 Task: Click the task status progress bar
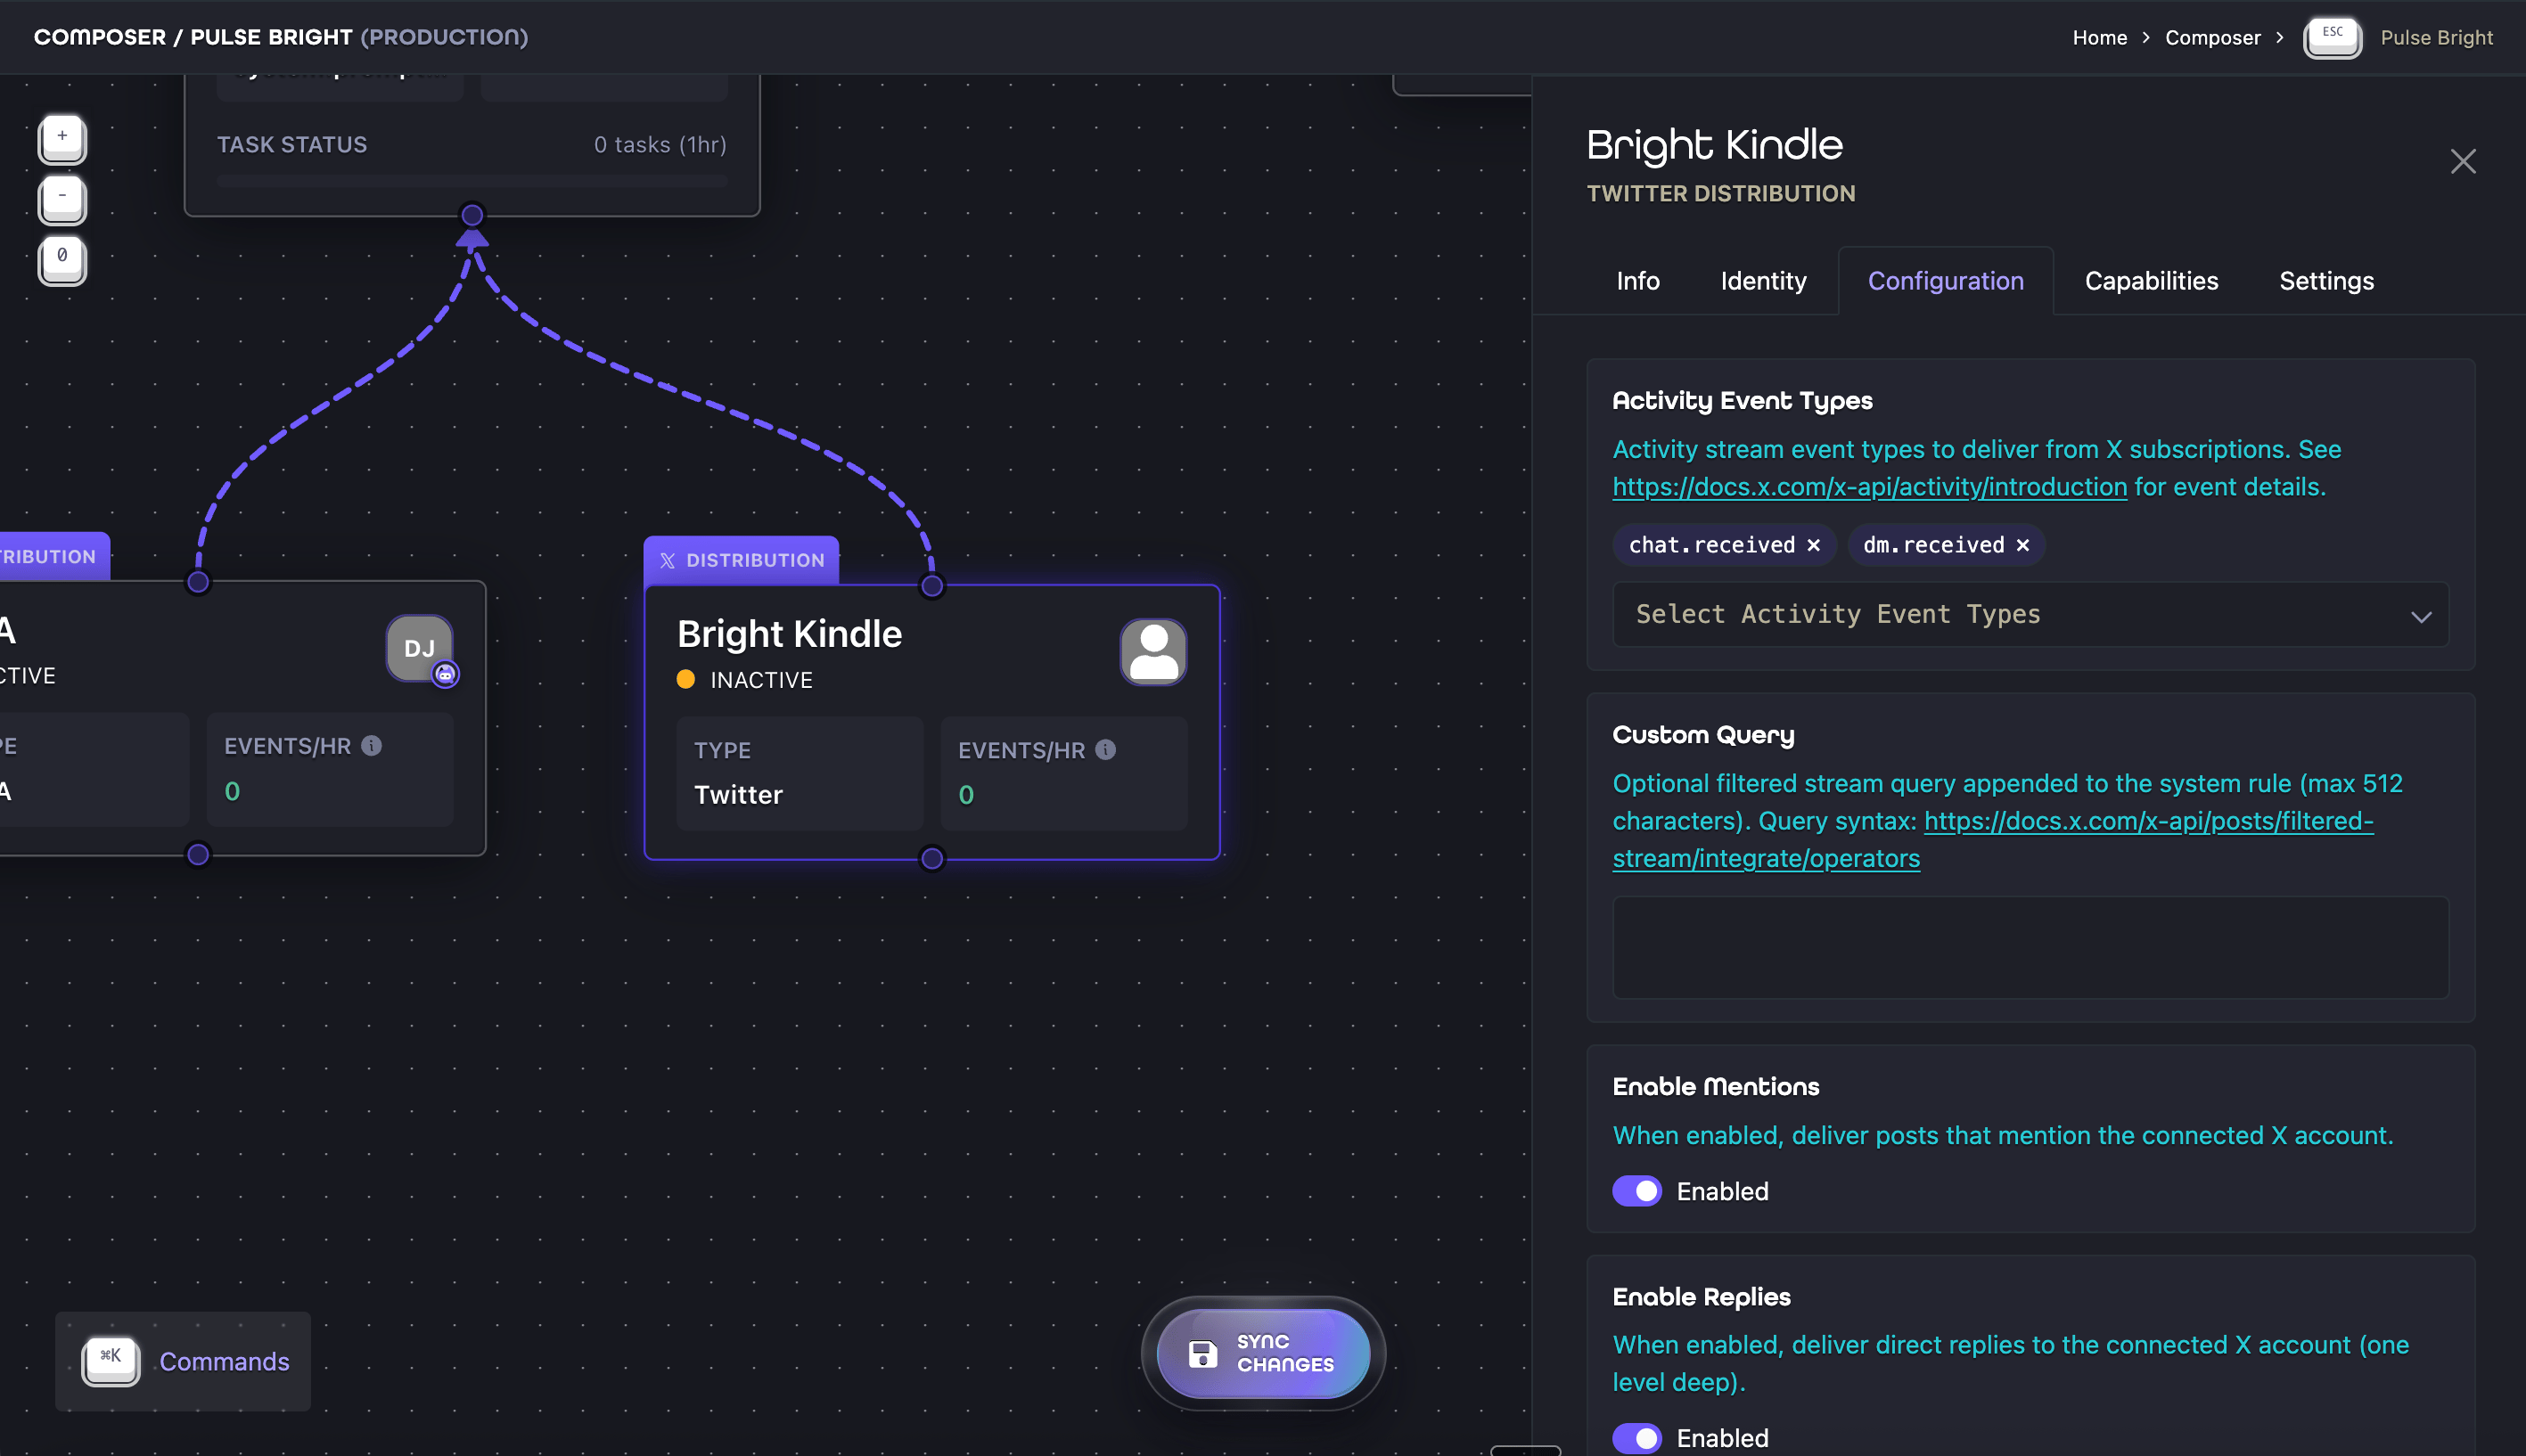[472, 181]
